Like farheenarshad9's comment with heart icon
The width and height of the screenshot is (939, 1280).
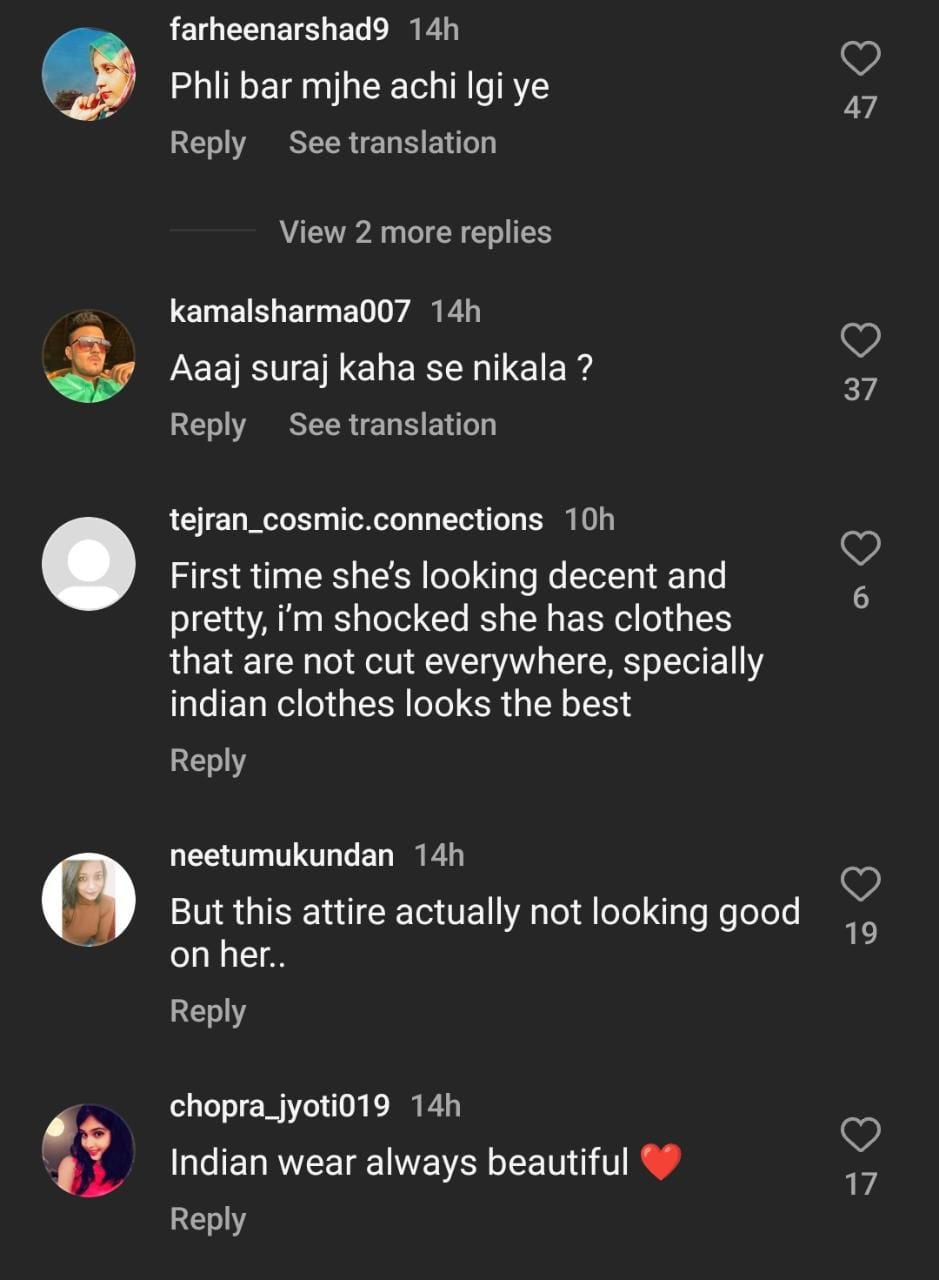point(859,60)
